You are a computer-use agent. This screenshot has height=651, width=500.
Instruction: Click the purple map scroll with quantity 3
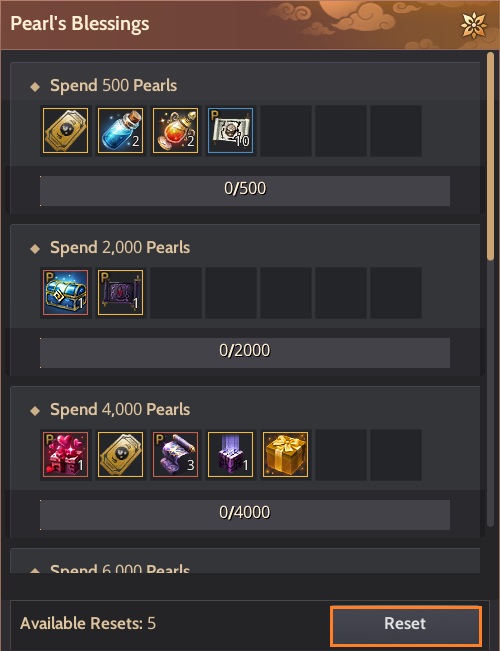click(x=176, y=455)
